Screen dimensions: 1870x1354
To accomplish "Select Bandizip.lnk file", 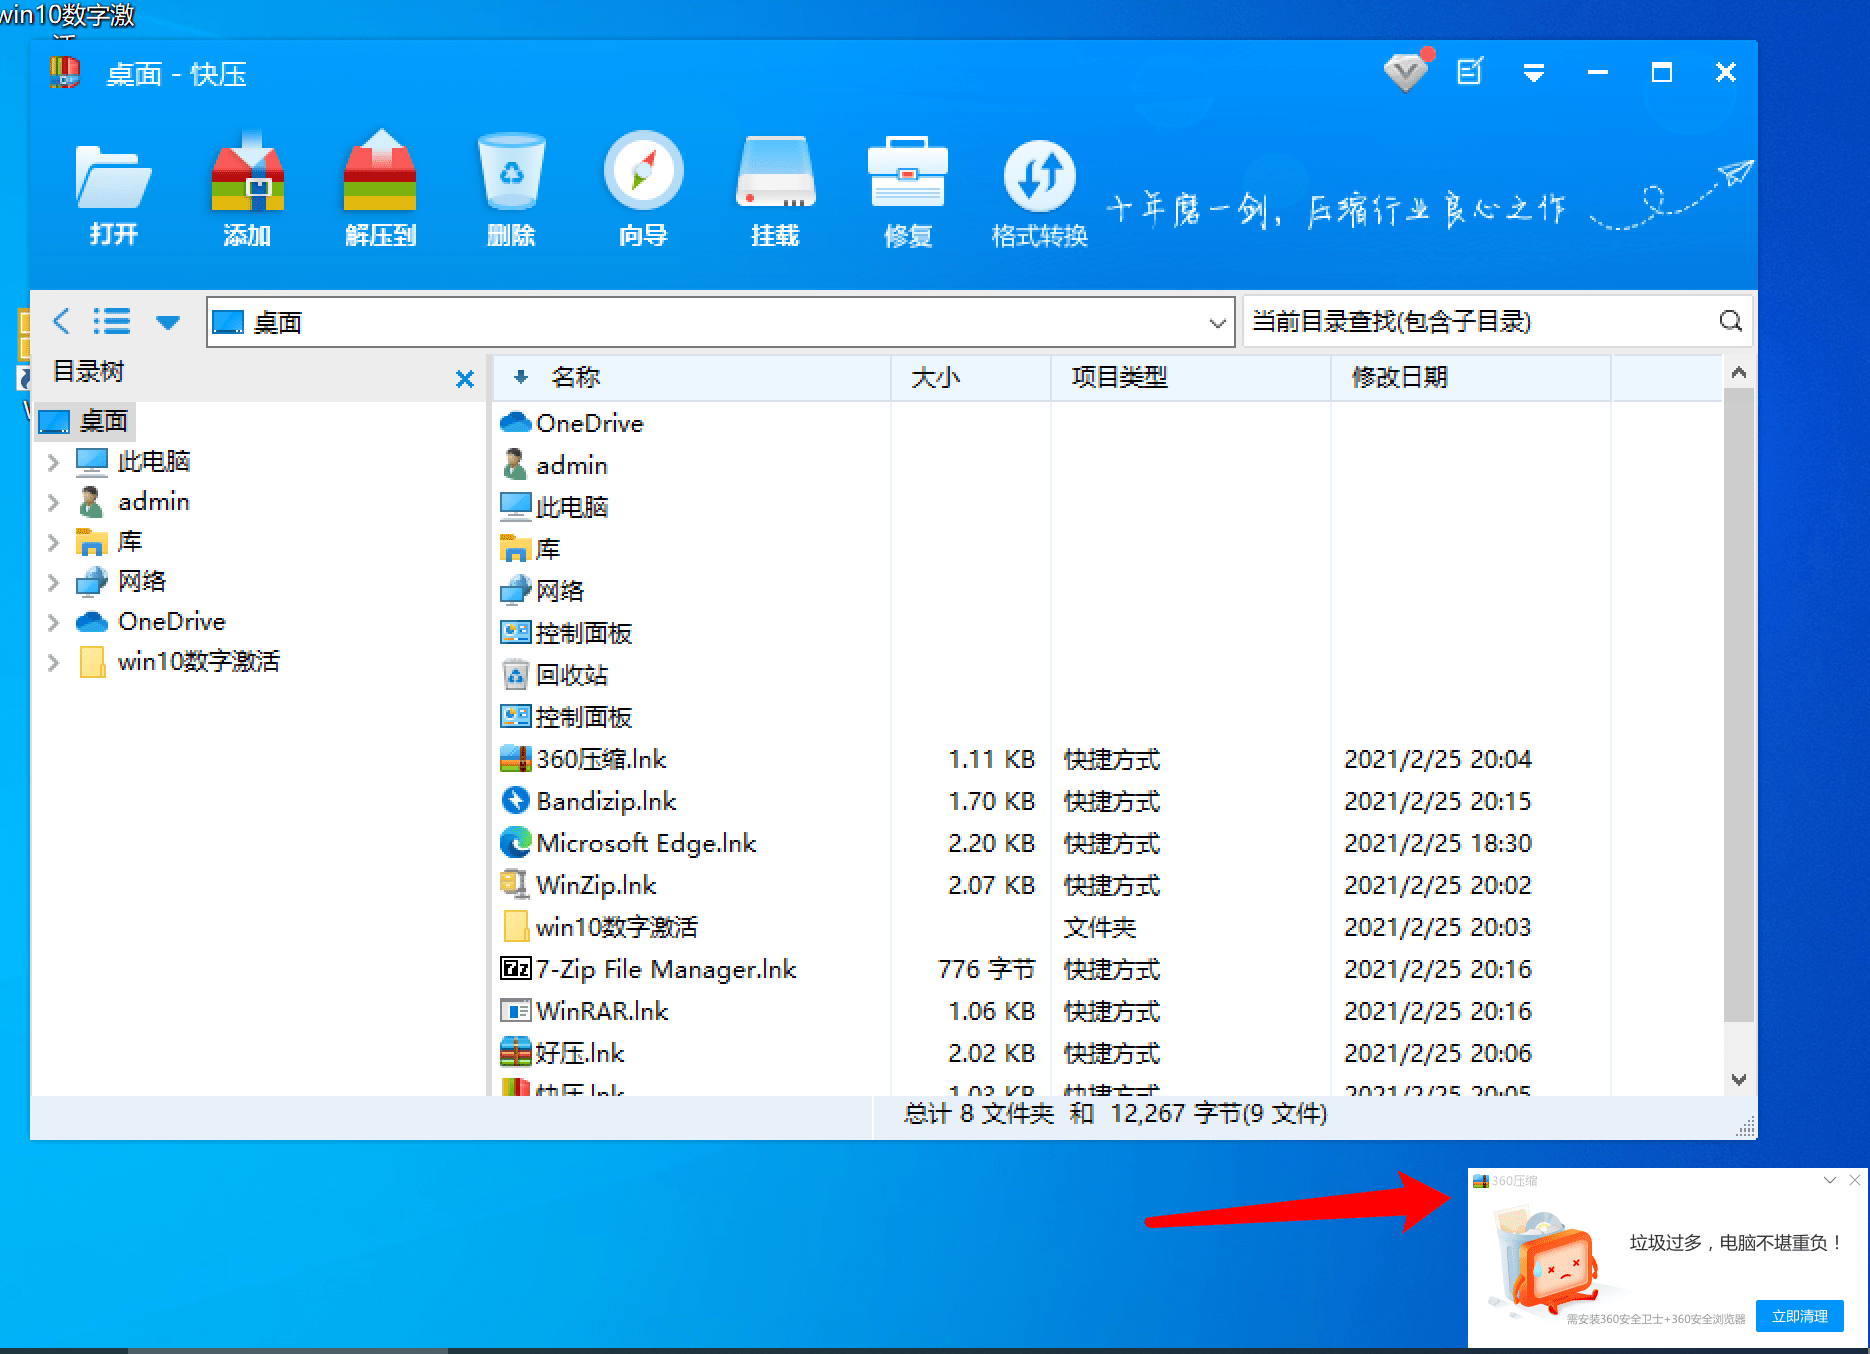I will [588, 801].
